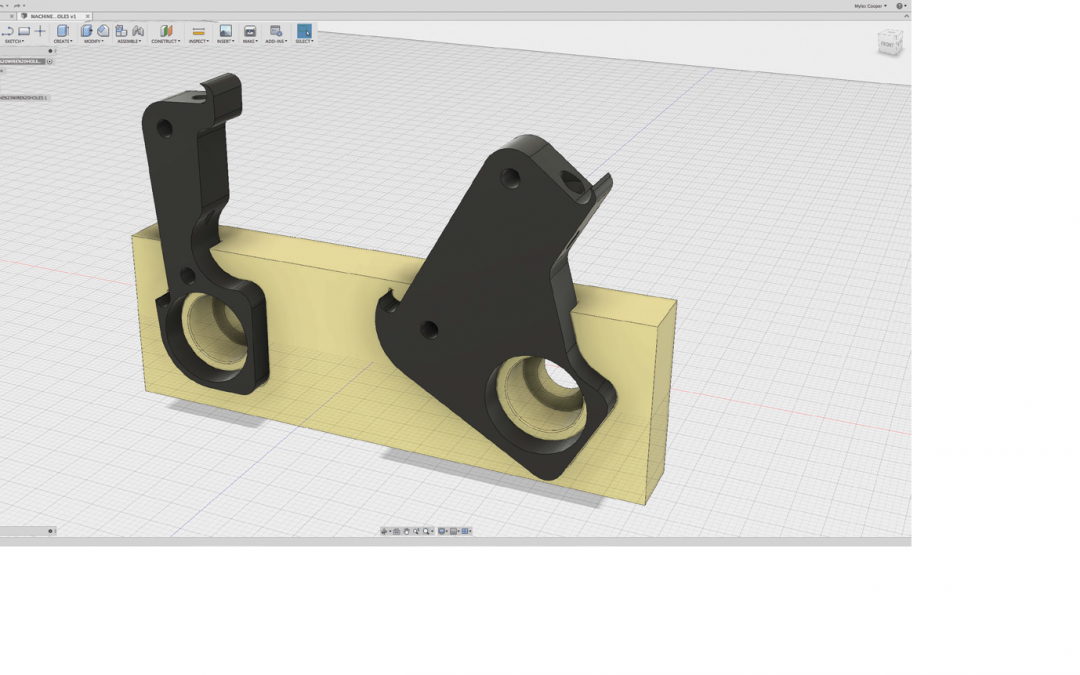
Task: Toggle the browser component activate radio button
Action: coord(50,61)
